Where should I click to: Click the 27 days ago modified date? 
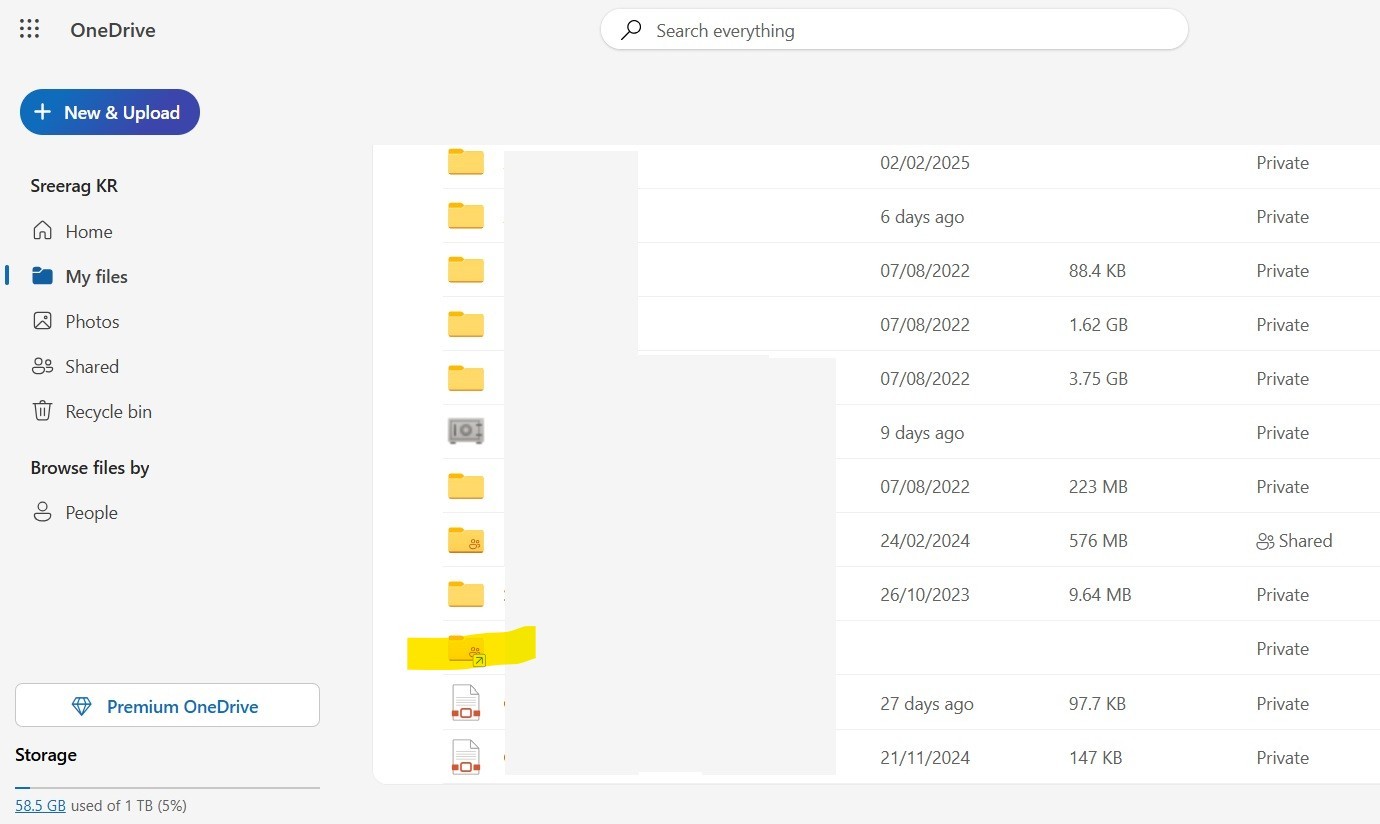[x=927, y=703]
